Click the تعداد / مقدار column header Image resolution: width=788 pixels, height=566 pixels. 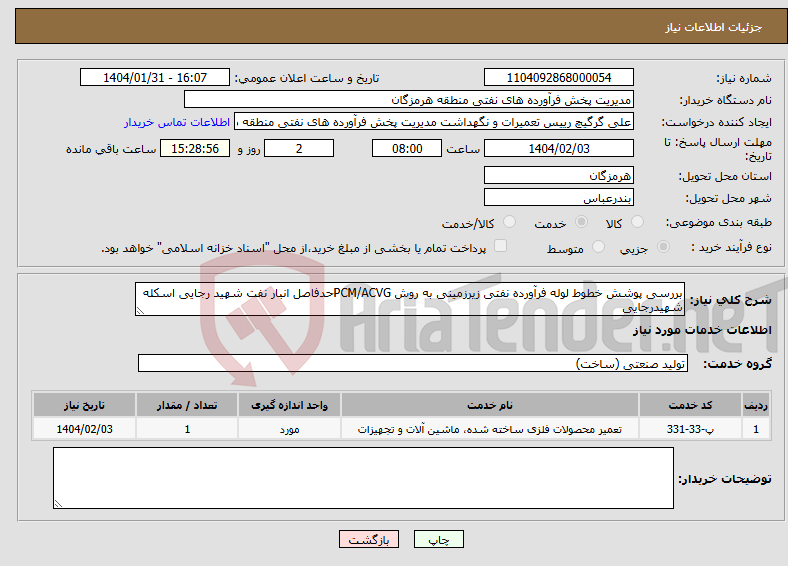(187, 405)
